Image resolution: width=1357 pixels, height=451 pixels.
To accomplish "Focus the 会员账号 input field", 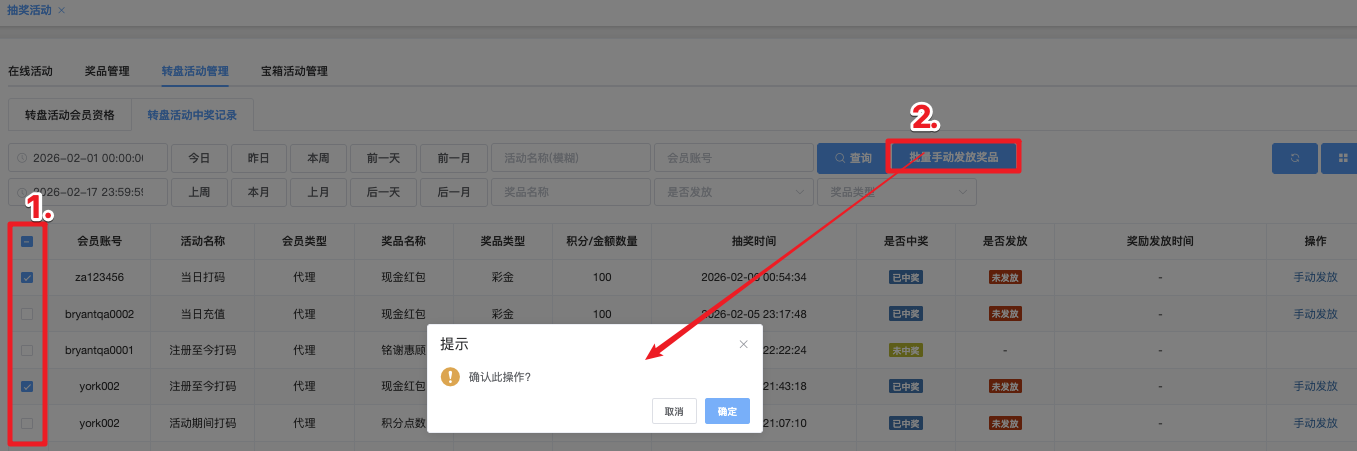I will point(733,158).
